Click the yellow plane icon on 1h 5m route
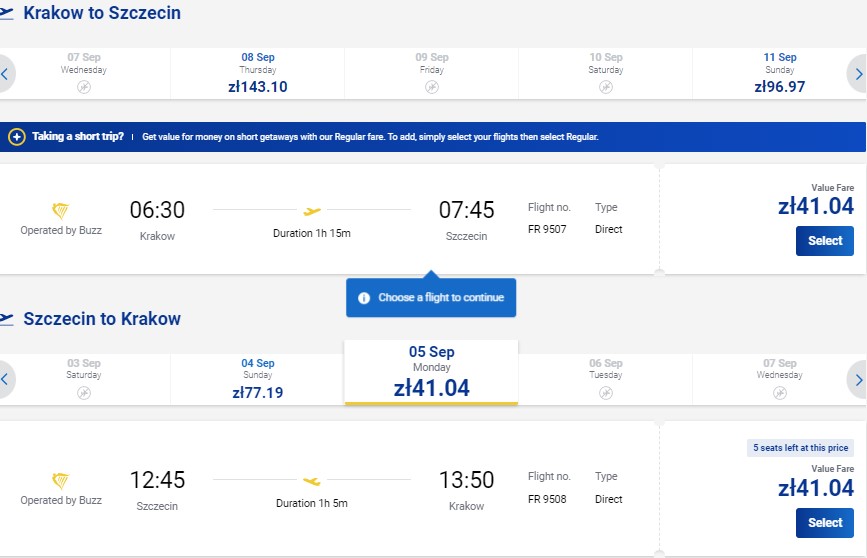The width and height of the screenshot is (867, 558). (x=312, y=481)
